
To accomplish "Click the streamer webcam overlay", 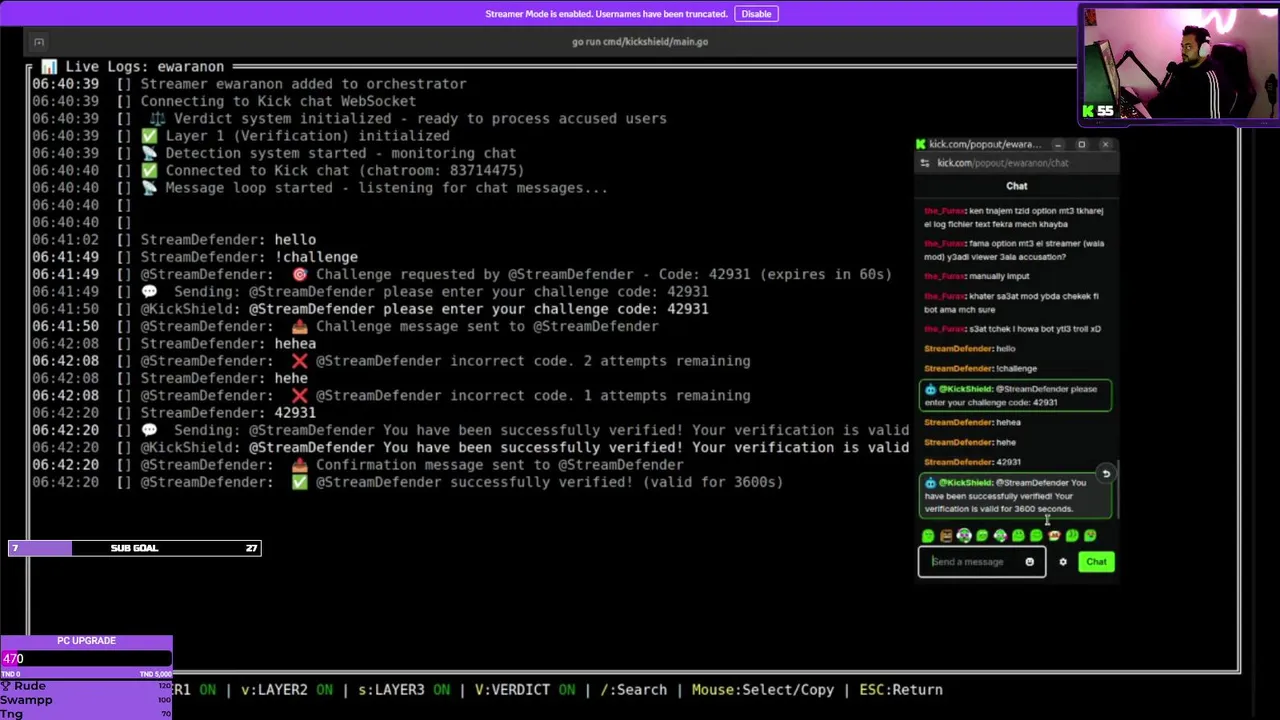I will [x=1178, y=65].
